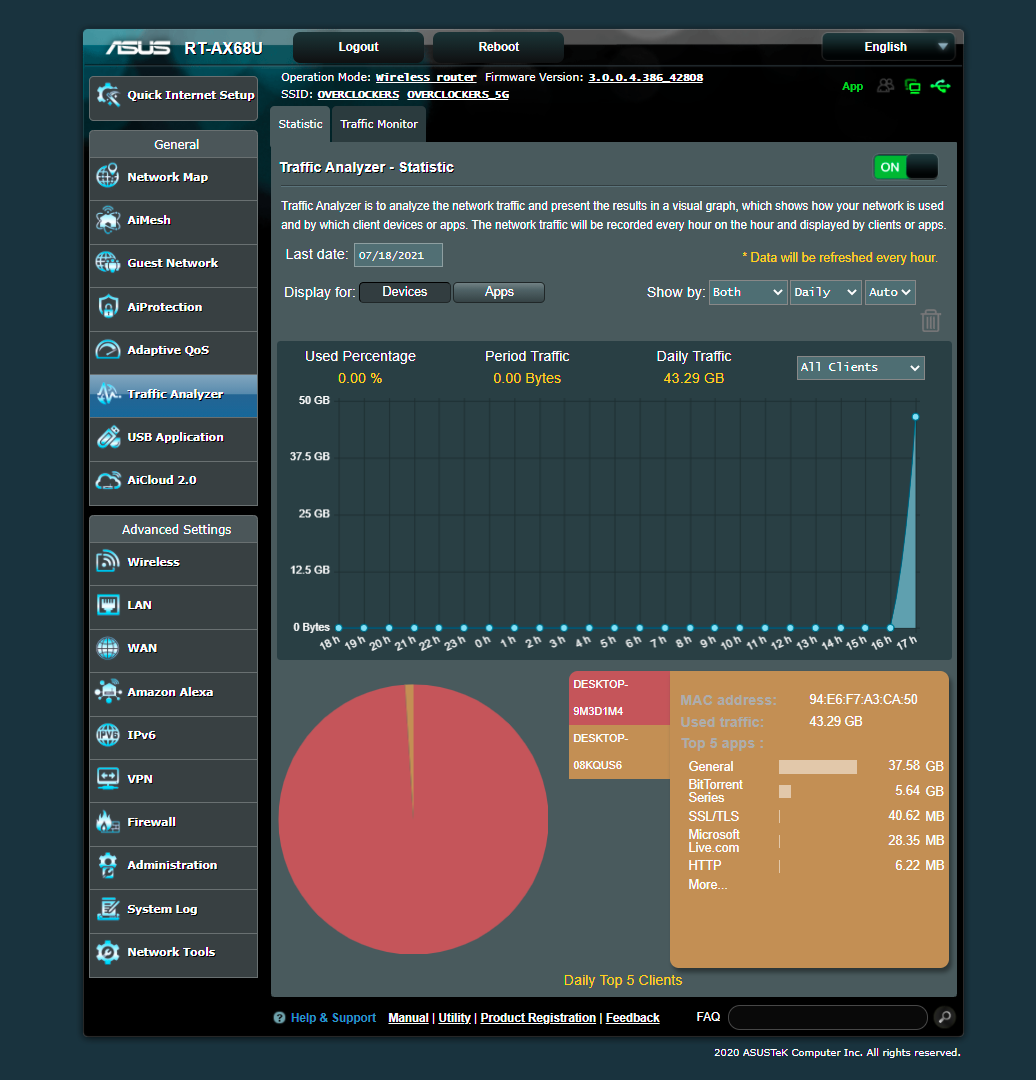Screen dimensions: 1036x1080
Task: Click the FAQ search magnifier icon
Action: (944, 1017)
